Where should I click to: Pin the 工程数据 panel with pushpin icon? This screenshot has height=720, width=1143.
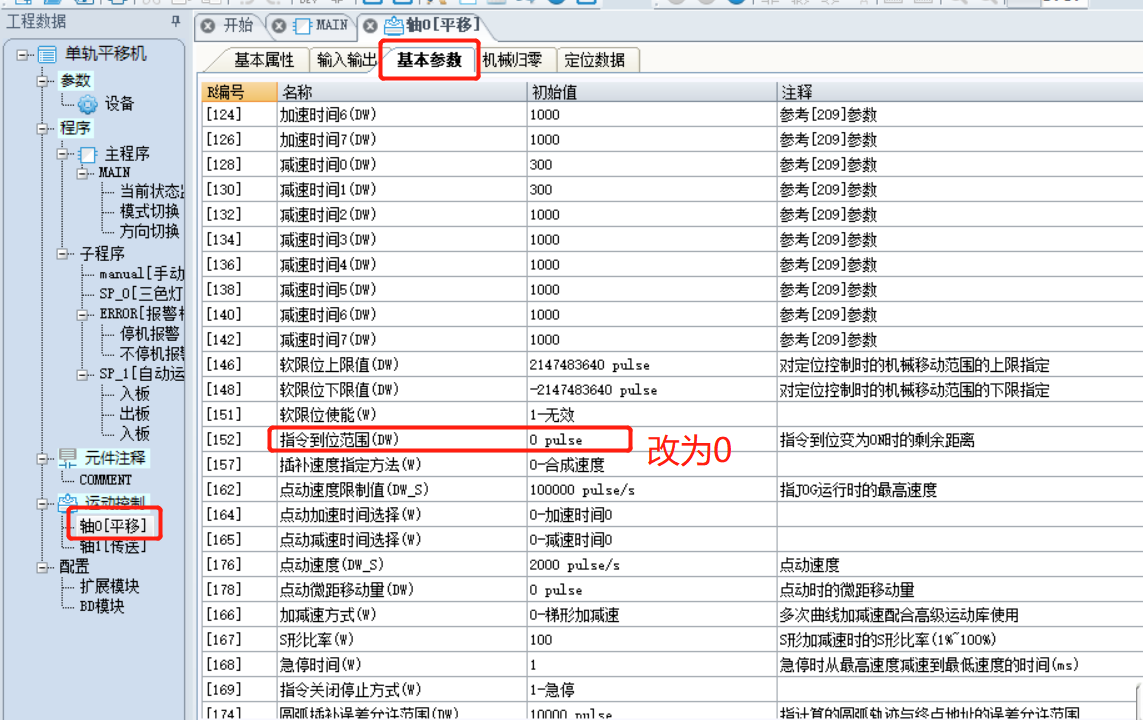pos(176,22)
